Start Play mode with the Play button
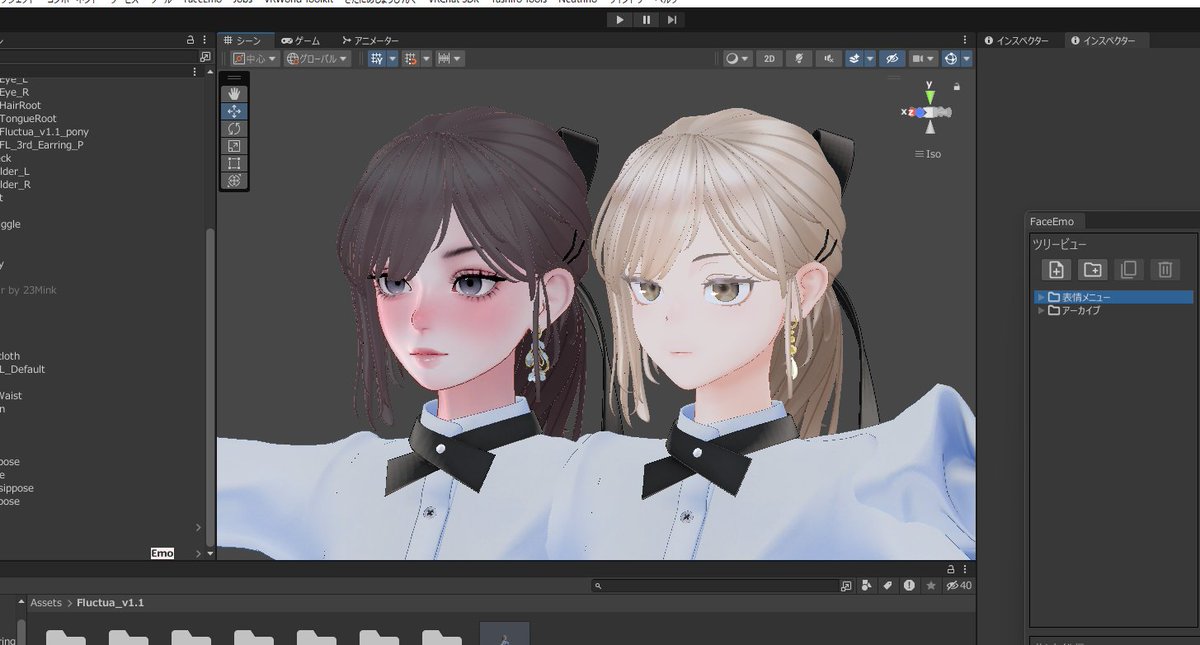Screen dimensions: 1200x645 [x=620, y=19]
